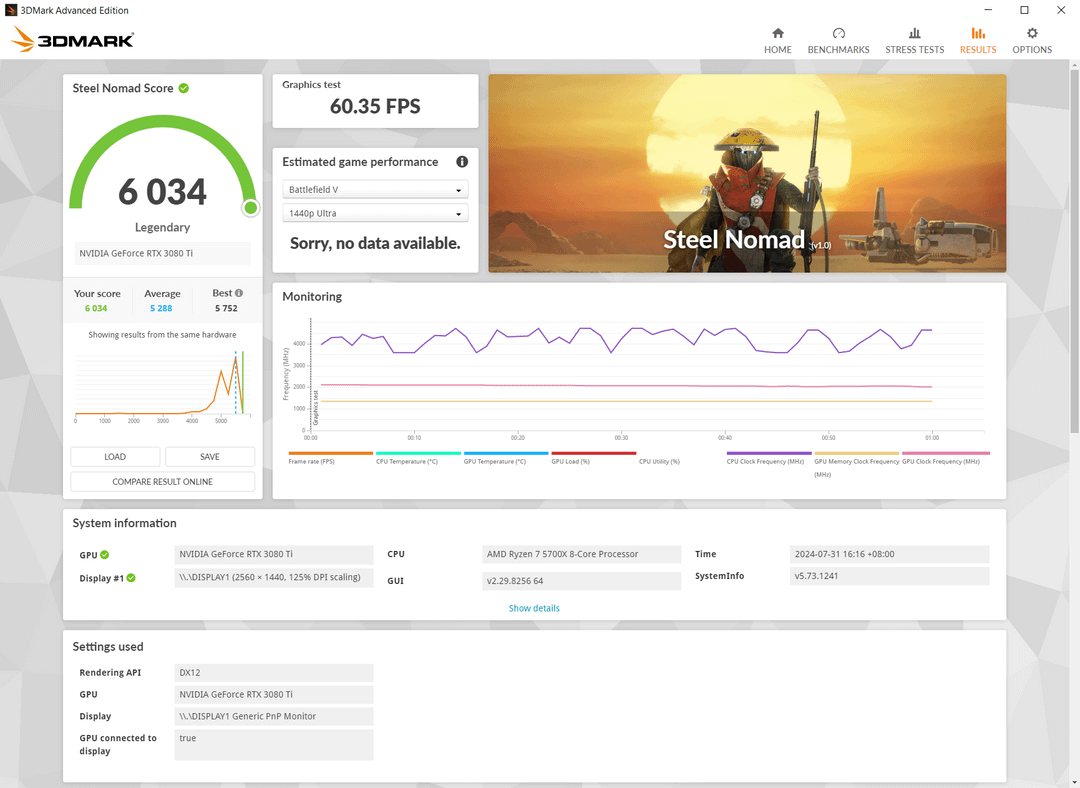Click the CPU Utility (%) legend label

coord(659,462)
